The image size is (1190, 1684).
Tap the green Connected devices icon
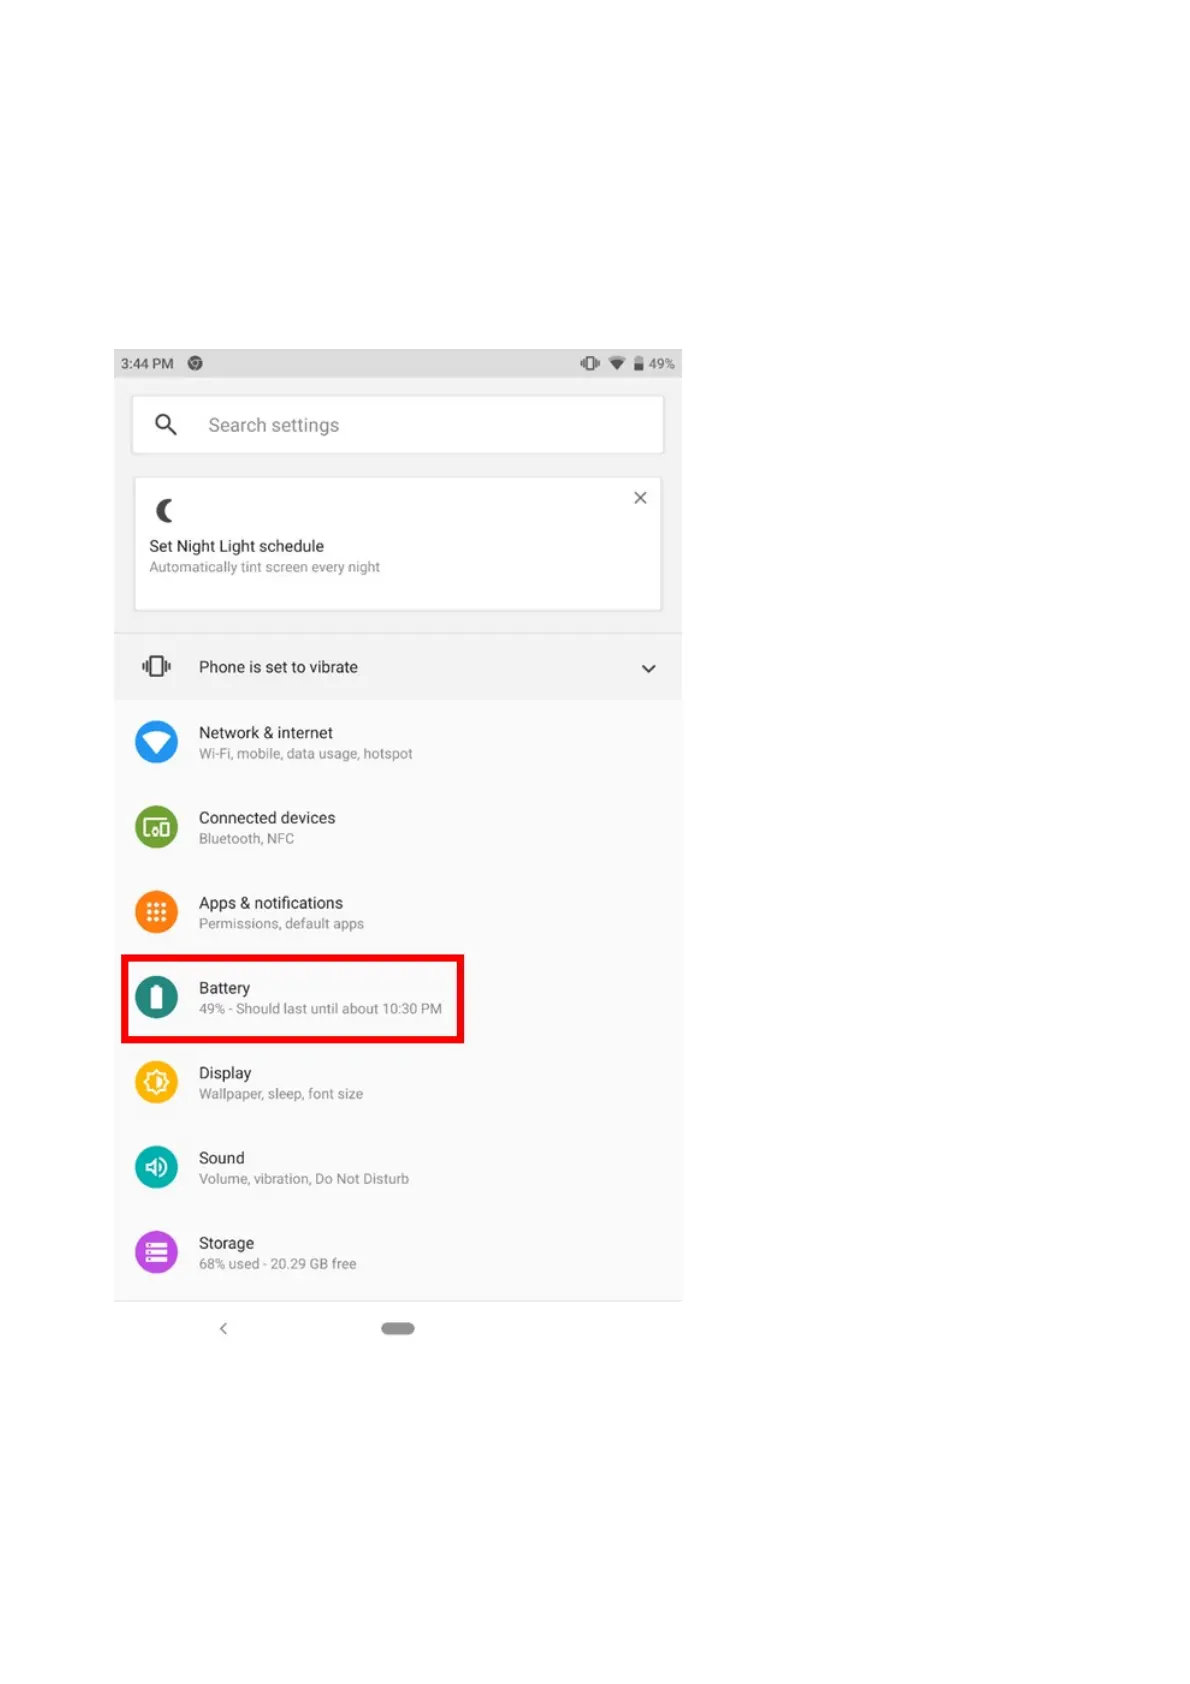(x=156, y=827)
